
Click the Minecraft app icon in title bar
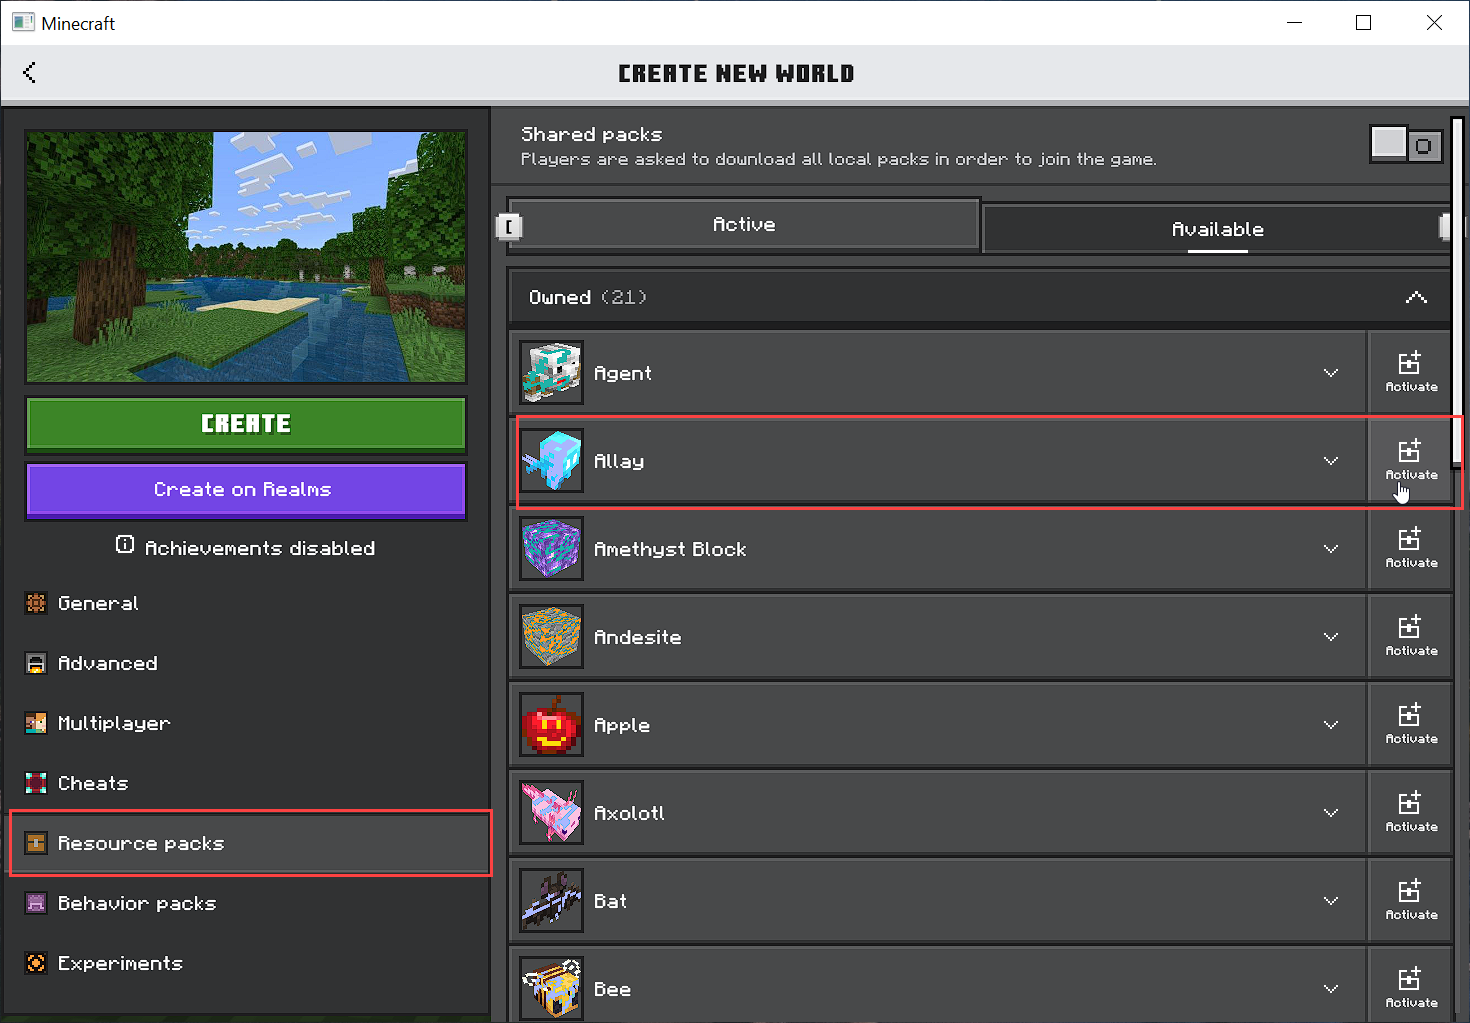[23, 22]
